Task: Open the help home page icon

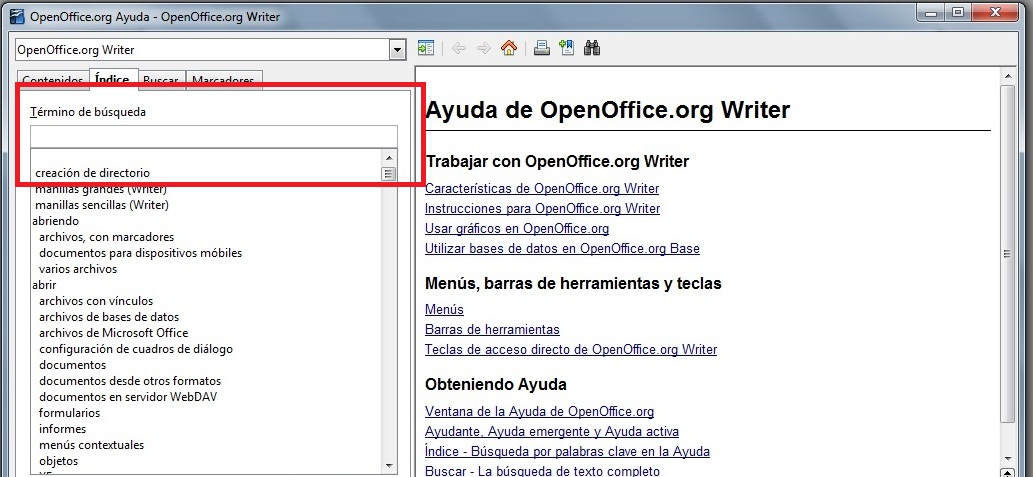Action: 509,48
